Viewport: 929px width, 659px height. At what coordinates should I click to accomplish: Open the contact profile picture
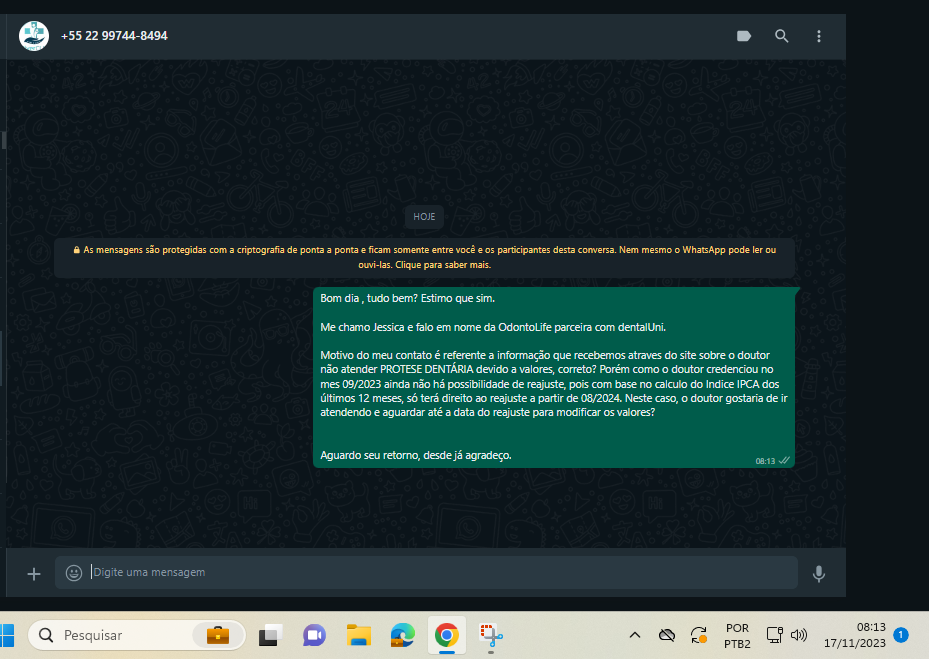34,36
